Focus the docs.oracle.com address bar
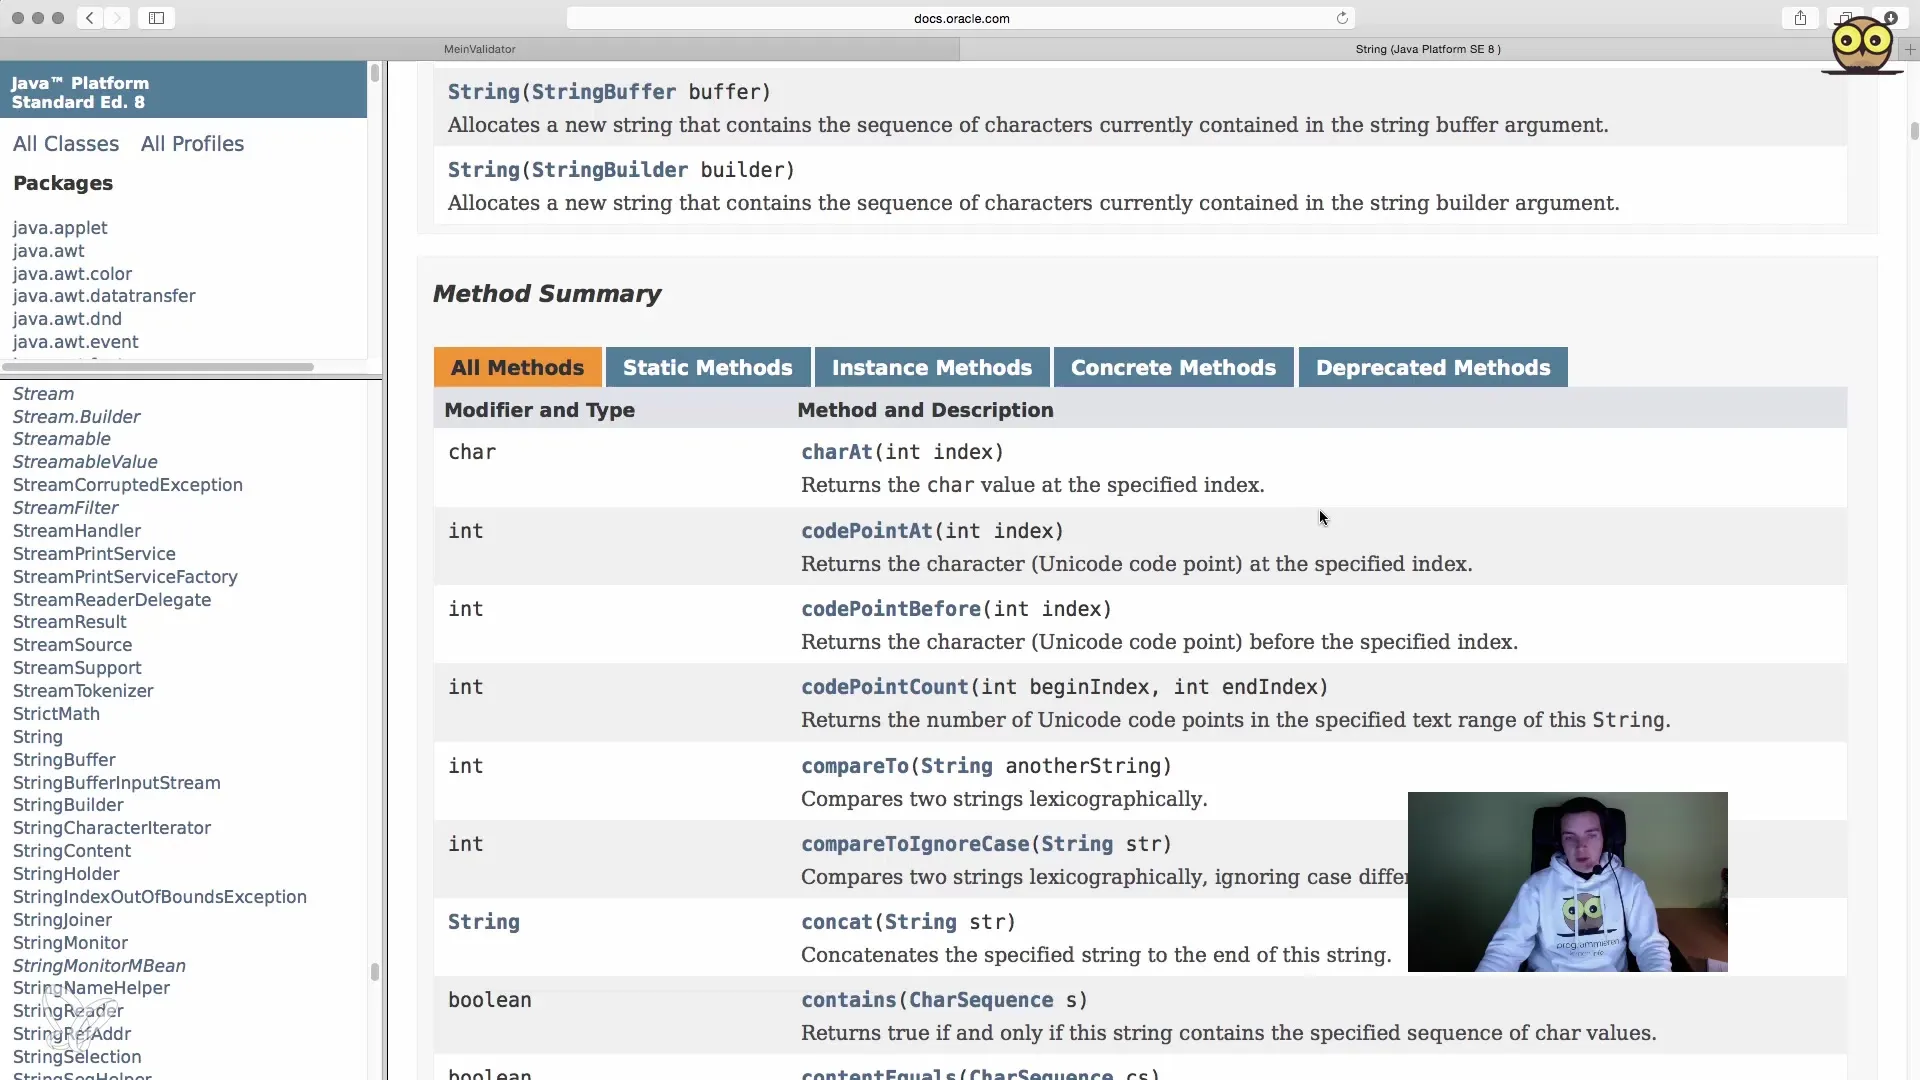The image size is (1920, 1080). tap(961, 18)
